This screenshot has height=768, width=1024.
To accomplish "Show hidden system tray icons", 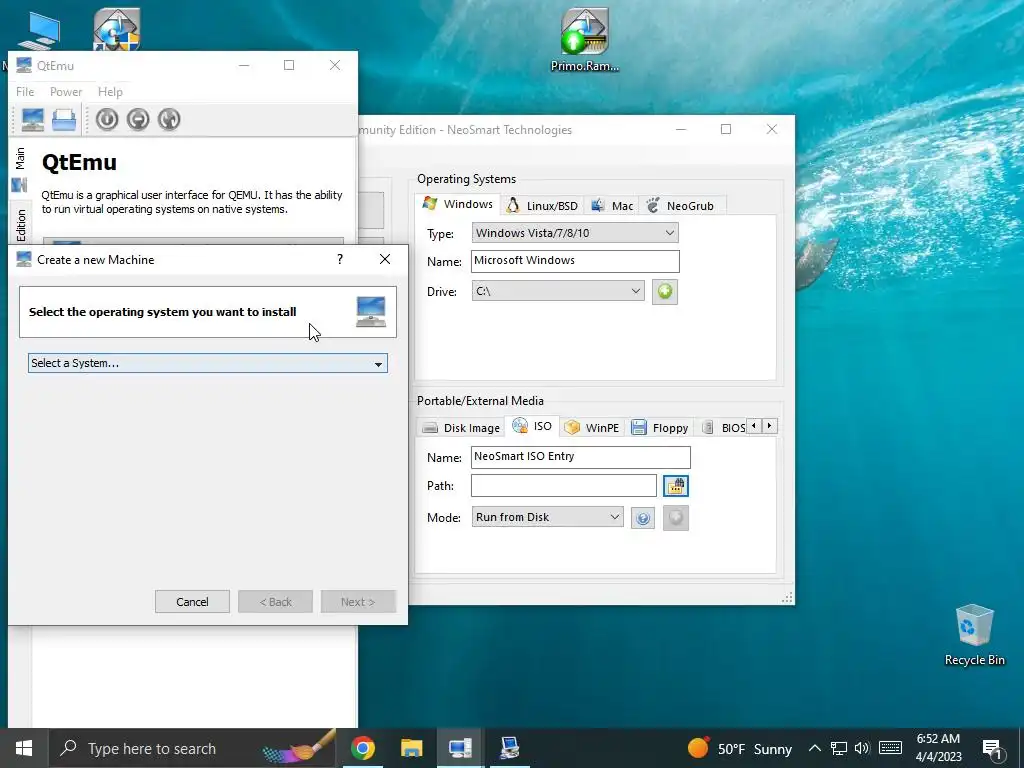I will (x=814, y=748).
